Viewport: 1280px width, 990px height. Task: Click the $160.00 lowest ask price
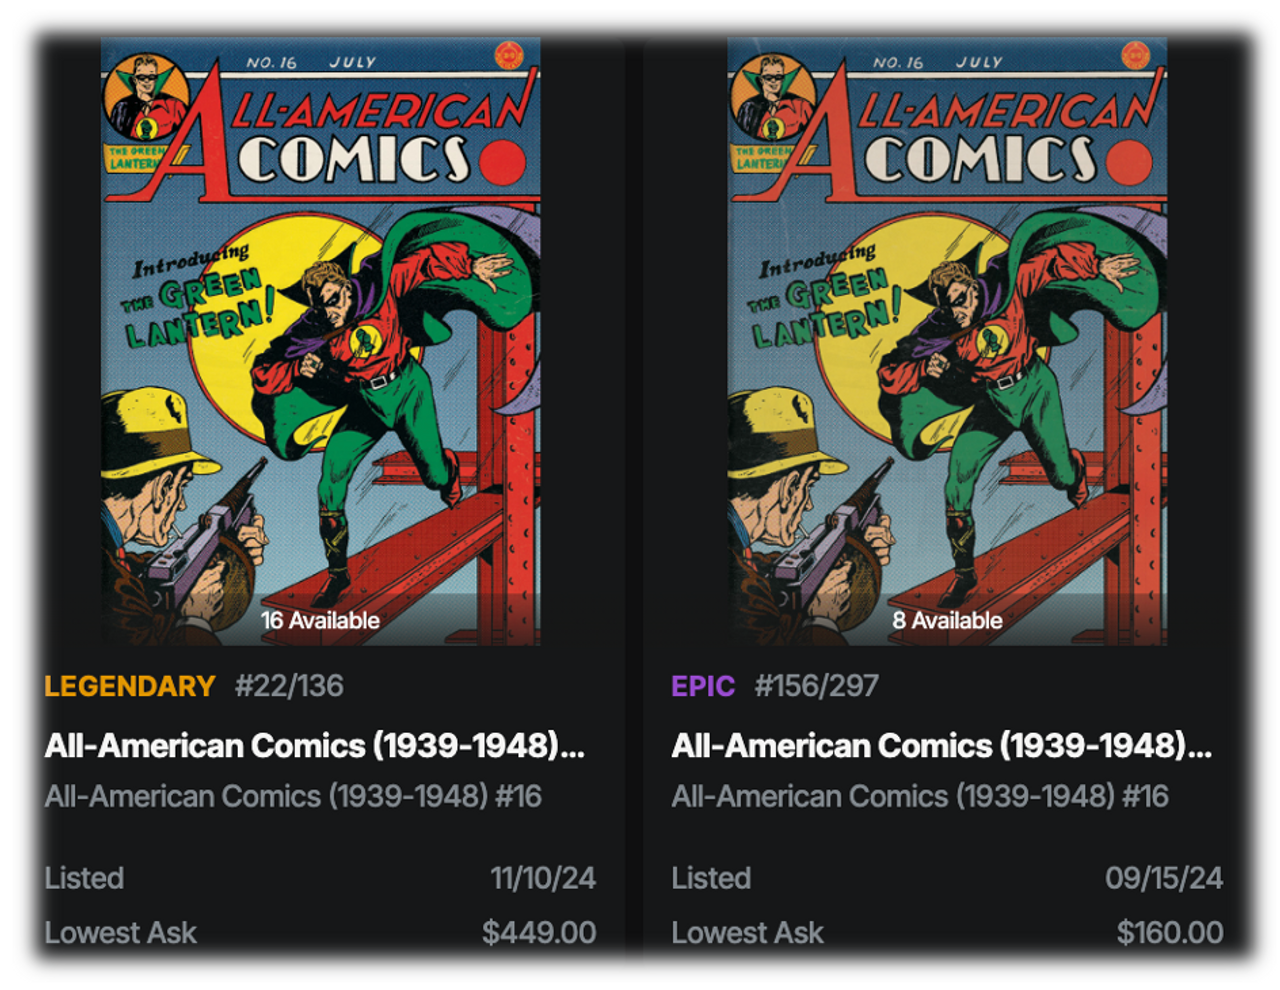pyautogui.click(x=1169, y=933)
